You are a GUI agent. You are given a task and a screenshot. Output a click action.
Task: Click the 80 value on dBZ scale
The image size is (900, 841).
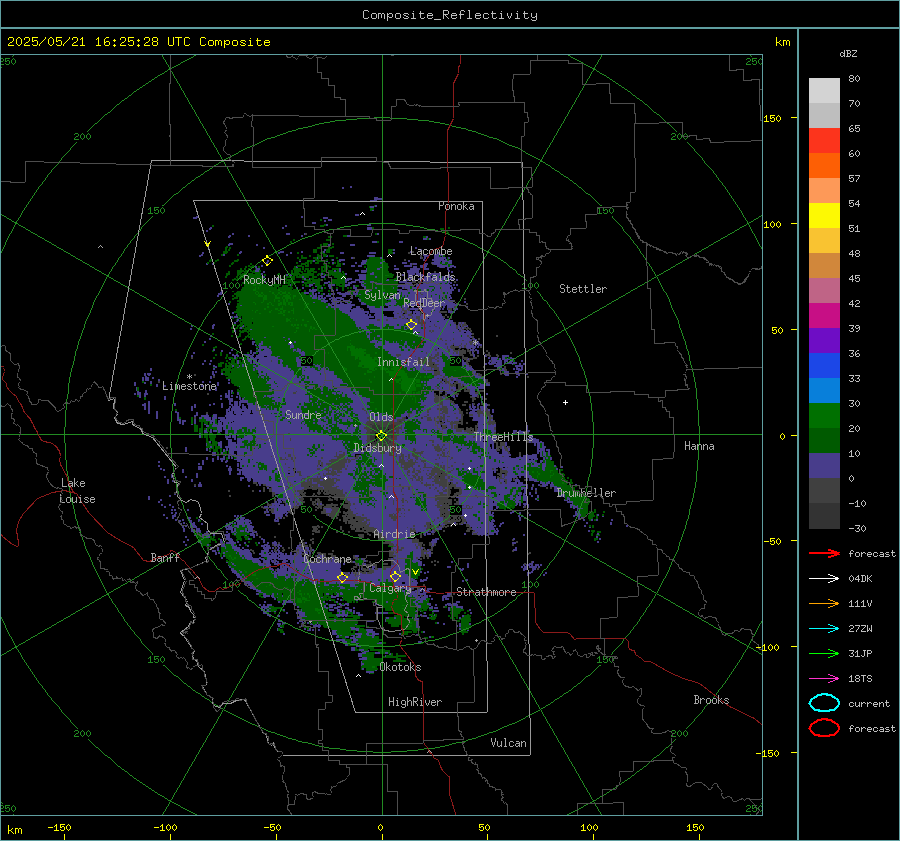854,79
